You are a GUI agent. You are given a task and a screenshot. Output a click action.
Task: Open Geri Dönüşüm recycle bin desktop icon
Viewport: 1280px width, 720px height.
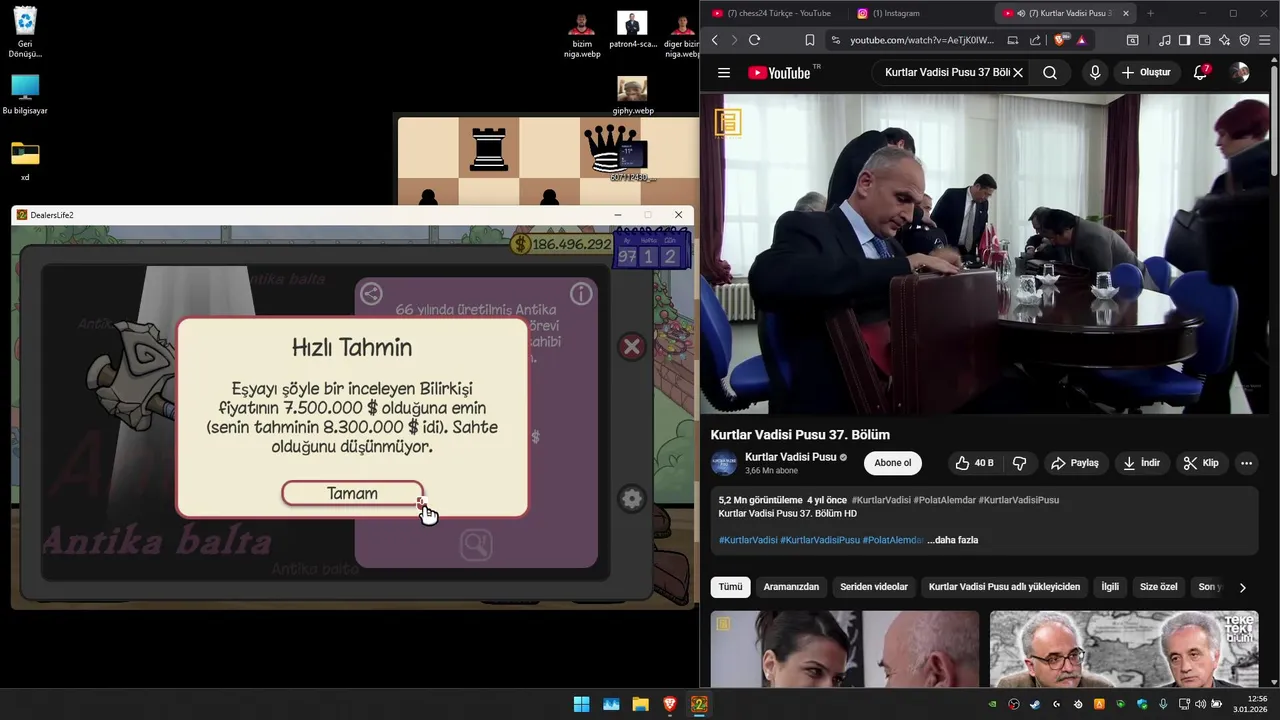coord(25,33)
